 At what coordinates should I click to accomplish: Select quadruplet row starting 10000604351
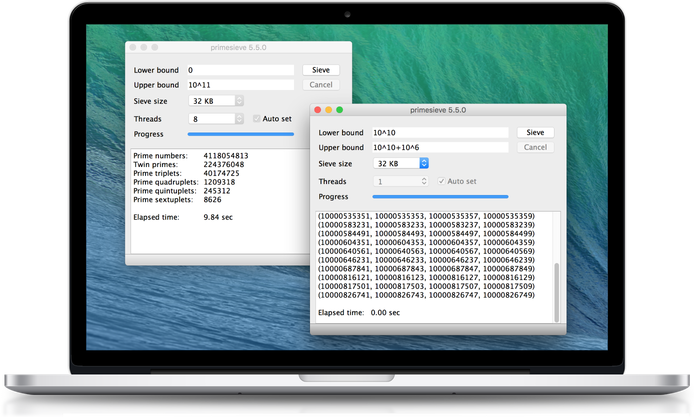[x=427, y=242]
